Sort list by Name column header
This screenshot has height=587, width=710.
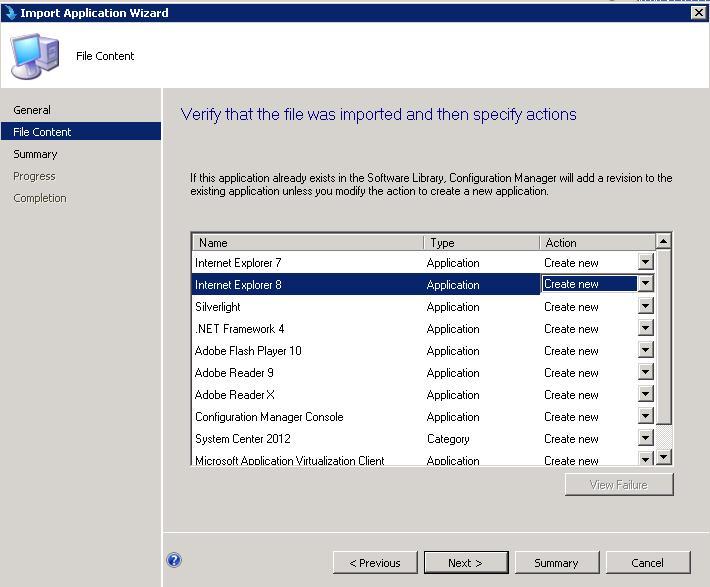(308, 243)
